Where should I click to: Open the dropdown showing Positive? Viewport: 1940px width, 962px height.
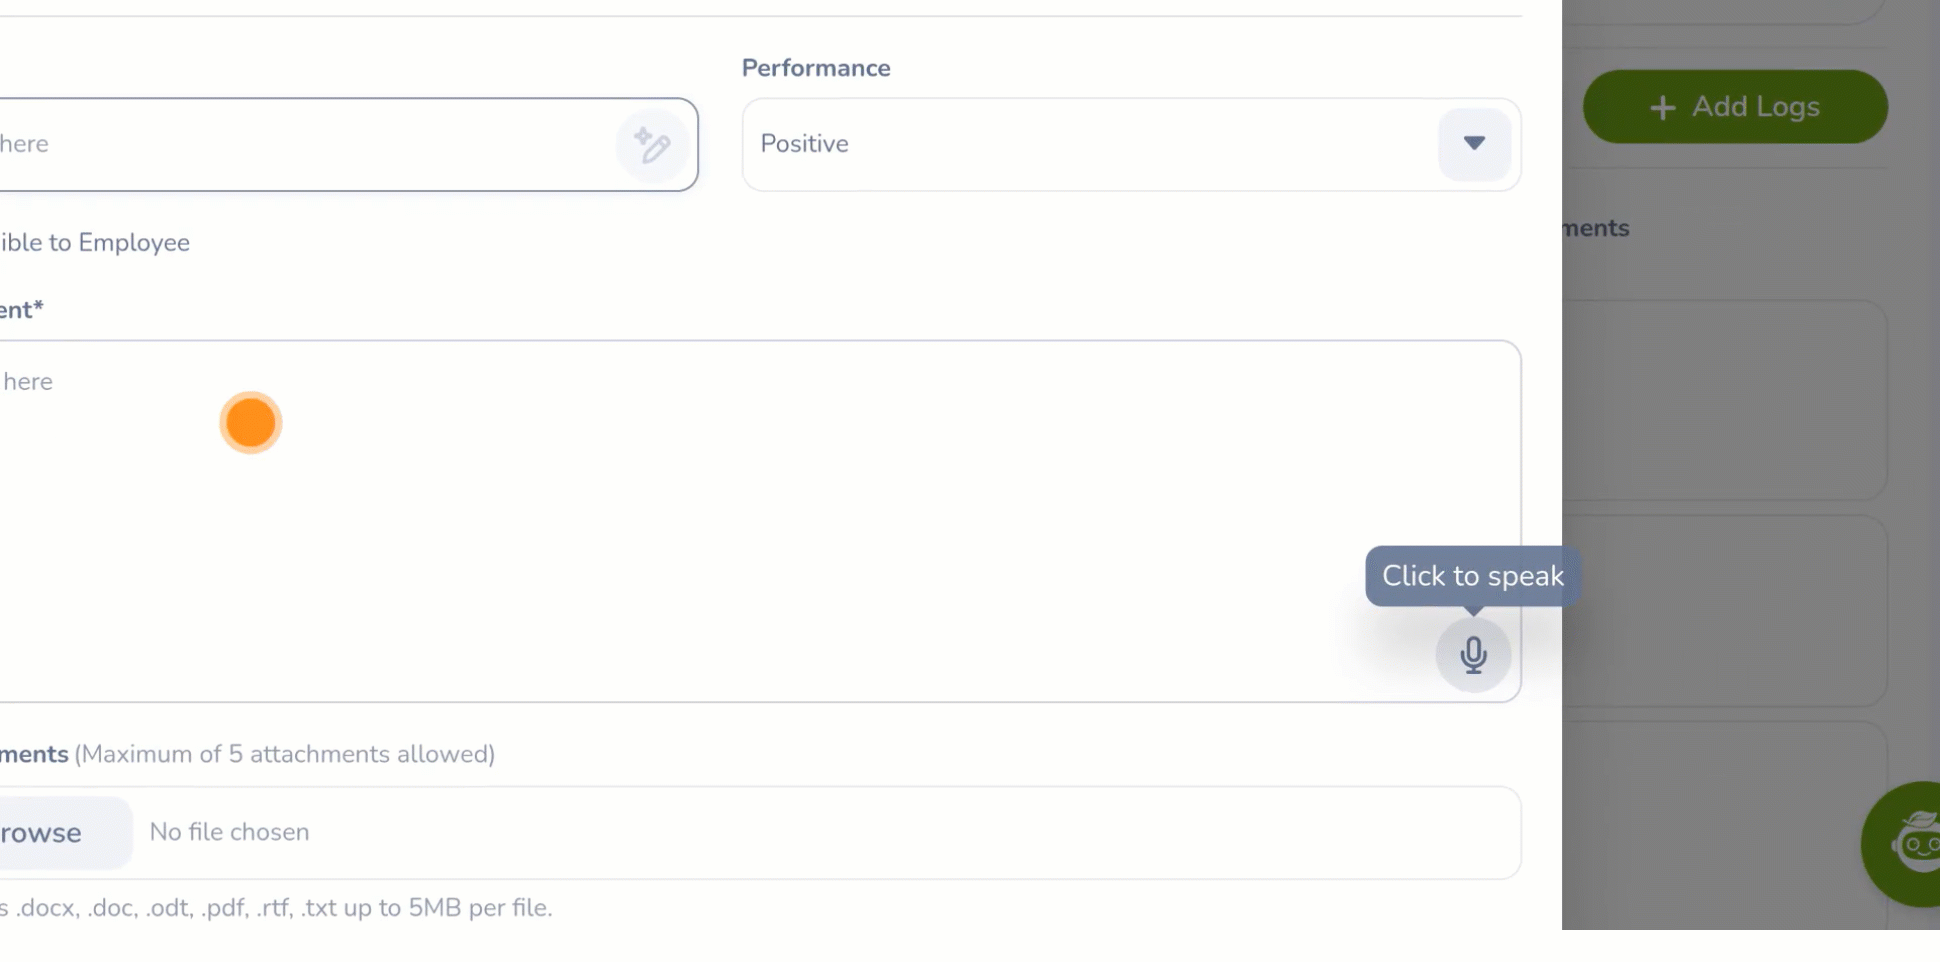1090,144
